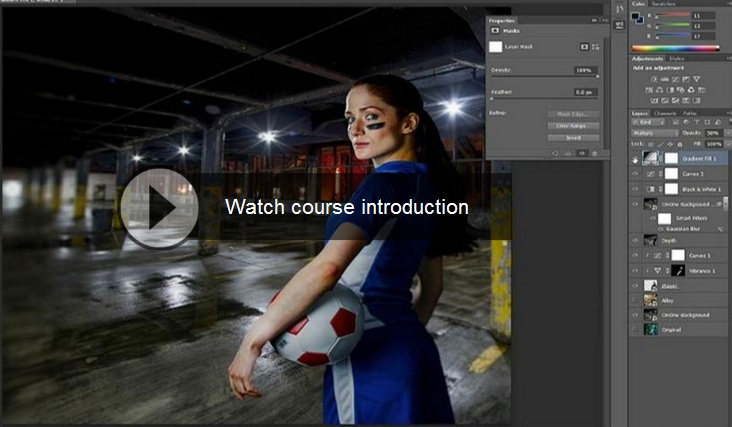Switch to the Channels tab
This screenshot has width=732, height=427.
(x=666, y=113)
